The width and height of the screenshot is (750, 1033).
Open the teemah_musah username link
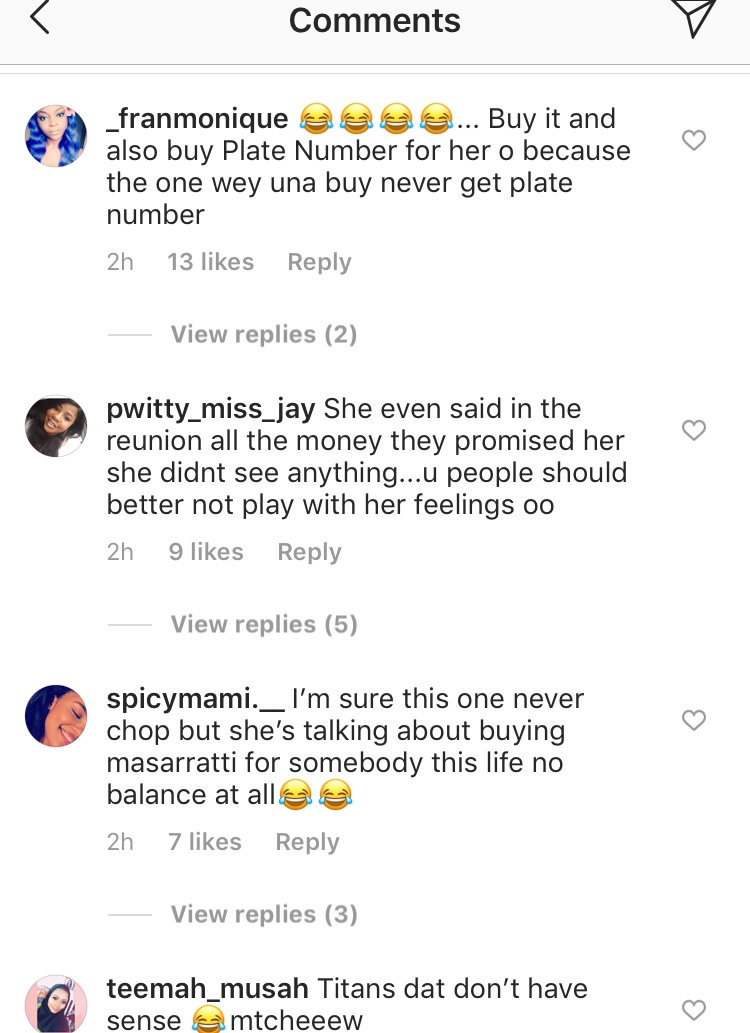[207, 989]
